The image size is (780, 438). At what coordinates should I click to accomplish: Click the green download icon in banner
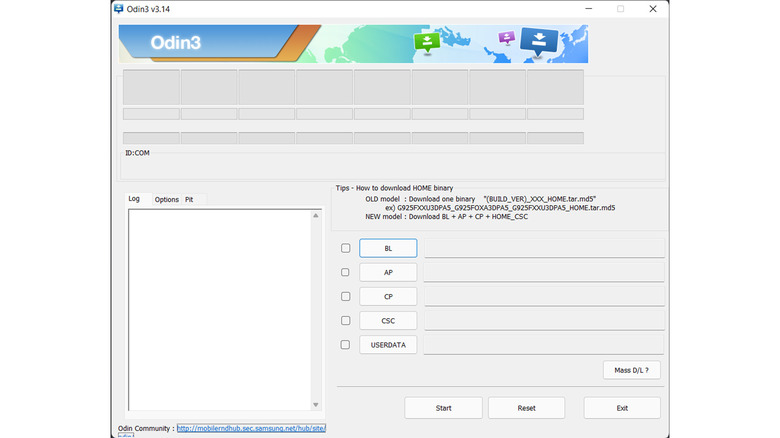427,43
